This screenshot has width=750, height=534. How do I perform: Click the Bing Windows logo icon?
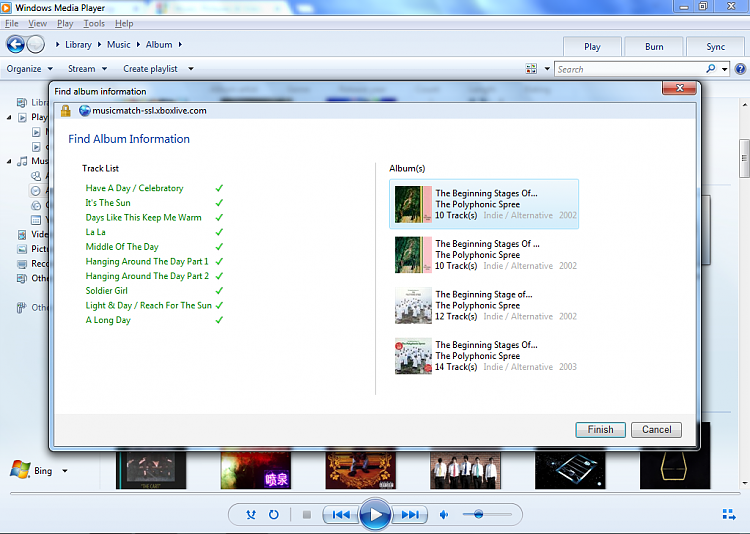point(20,470)
